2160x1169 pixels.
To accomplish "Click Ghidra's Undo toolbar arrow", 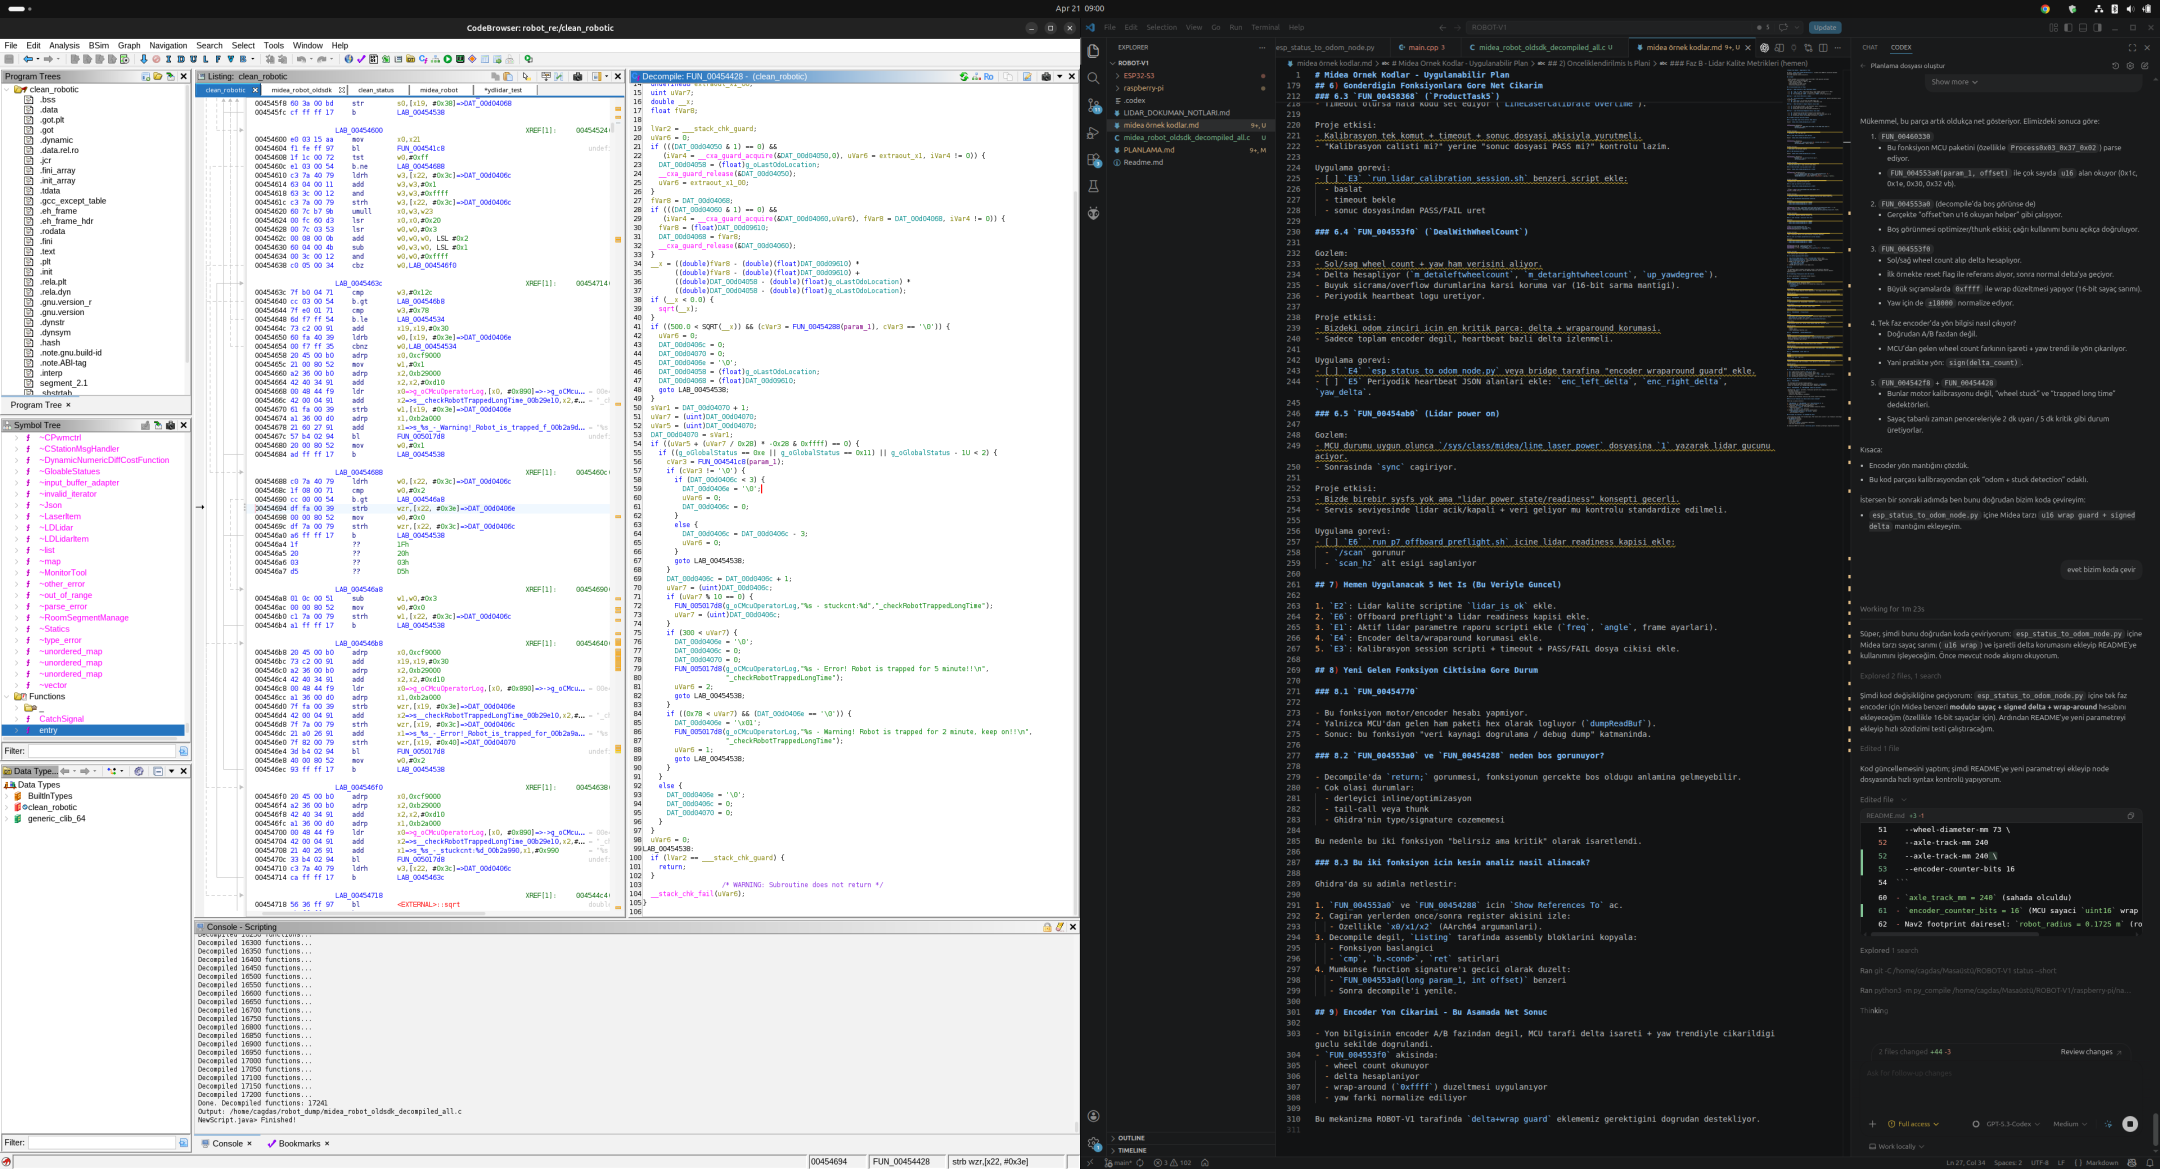I will click(x=301, y=59).
